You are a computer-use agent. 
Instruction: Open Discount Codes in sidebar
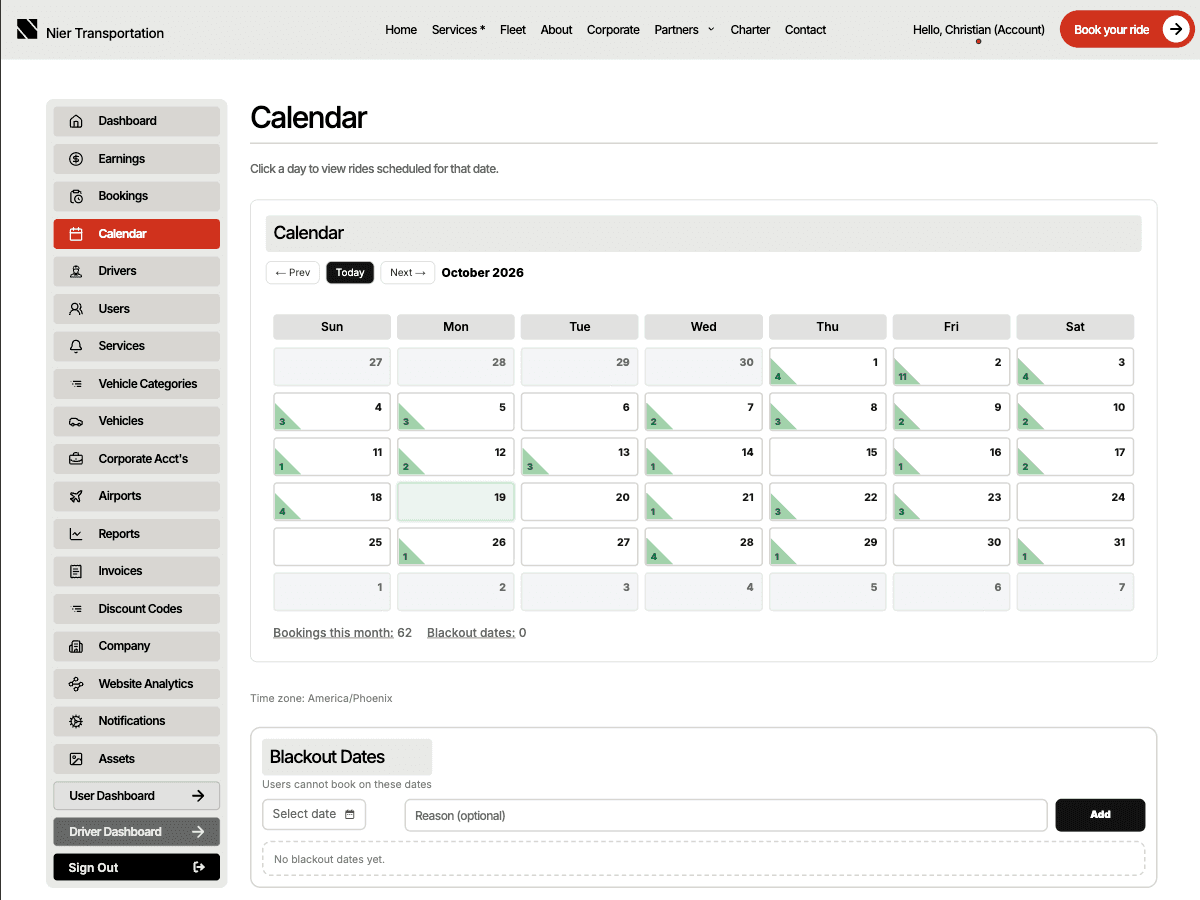137,609
